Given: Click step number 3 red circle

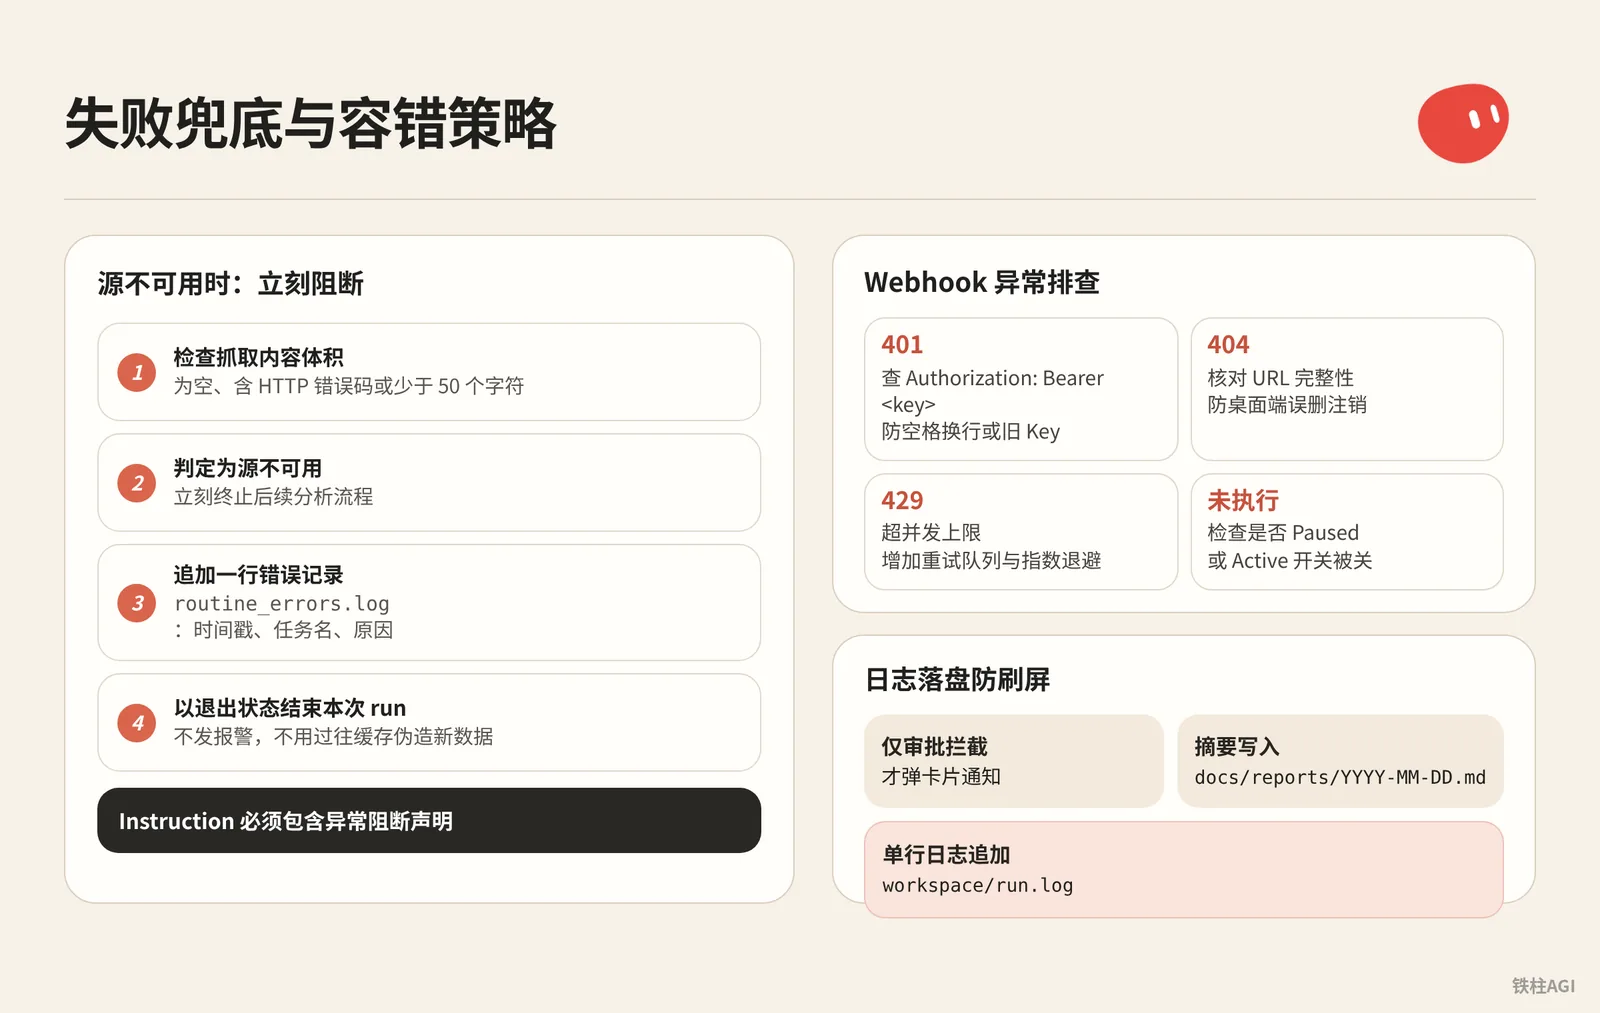Looking at the screenshot, I should [x=137, y=603].
